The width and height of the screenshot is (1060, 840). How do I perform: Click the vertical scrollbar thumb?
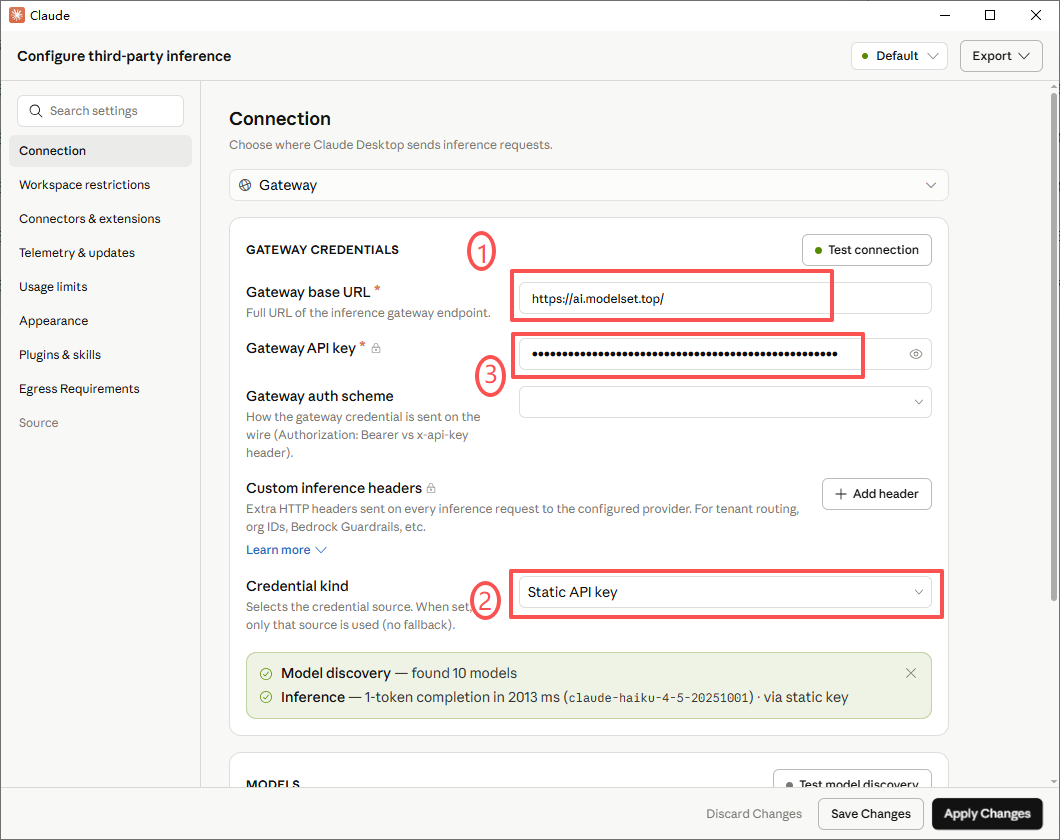tap(1054, 346)
